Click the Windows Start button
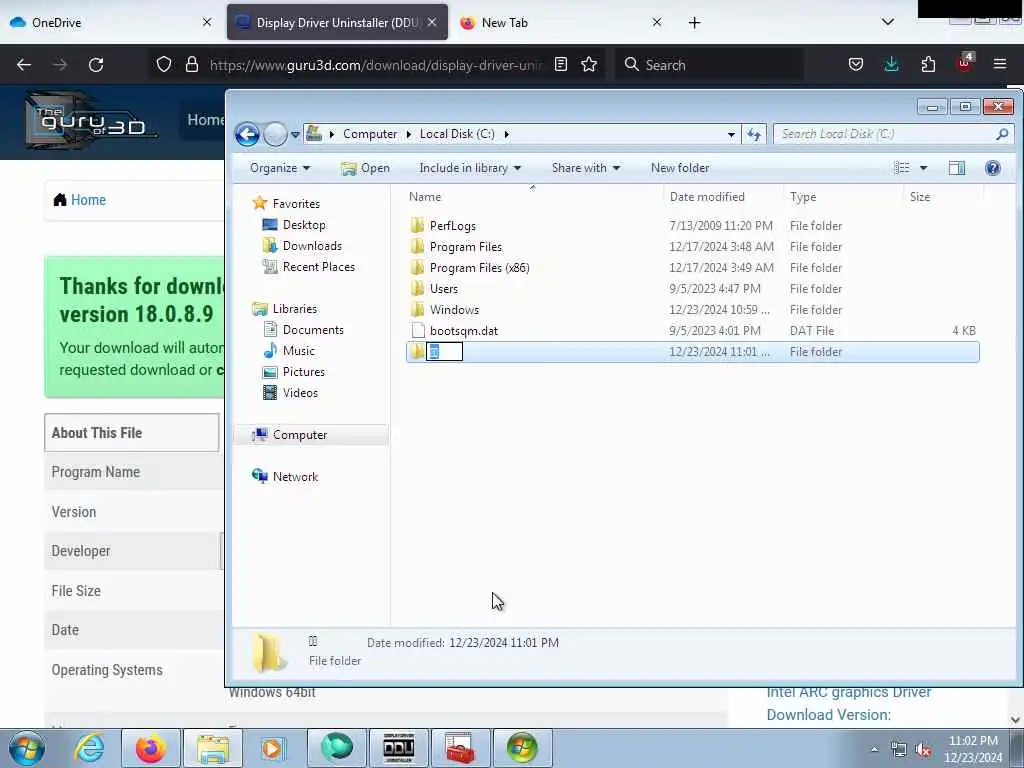Screen dimensions: 1024x768 27,748
